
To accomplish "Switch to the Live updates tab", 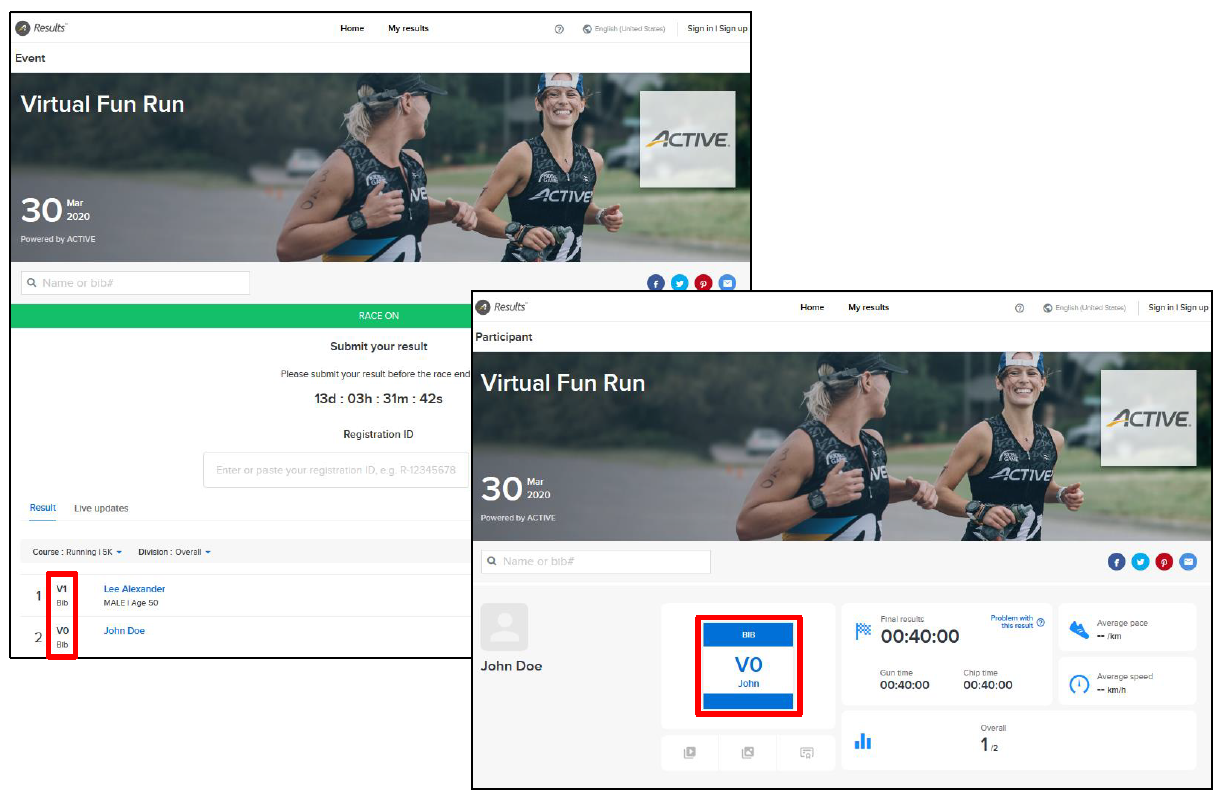I will pyautogui.click(x=101, y=508).
